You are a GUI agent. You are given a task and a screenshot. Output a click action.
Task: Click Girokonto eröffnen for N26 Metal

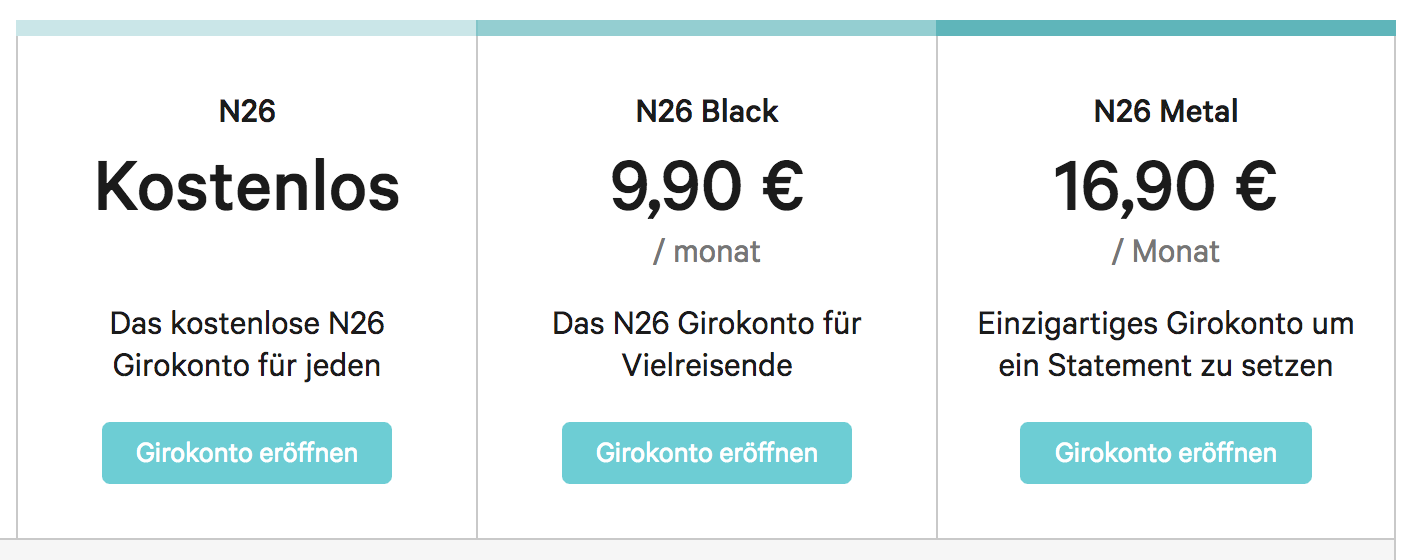(1165, 453)
